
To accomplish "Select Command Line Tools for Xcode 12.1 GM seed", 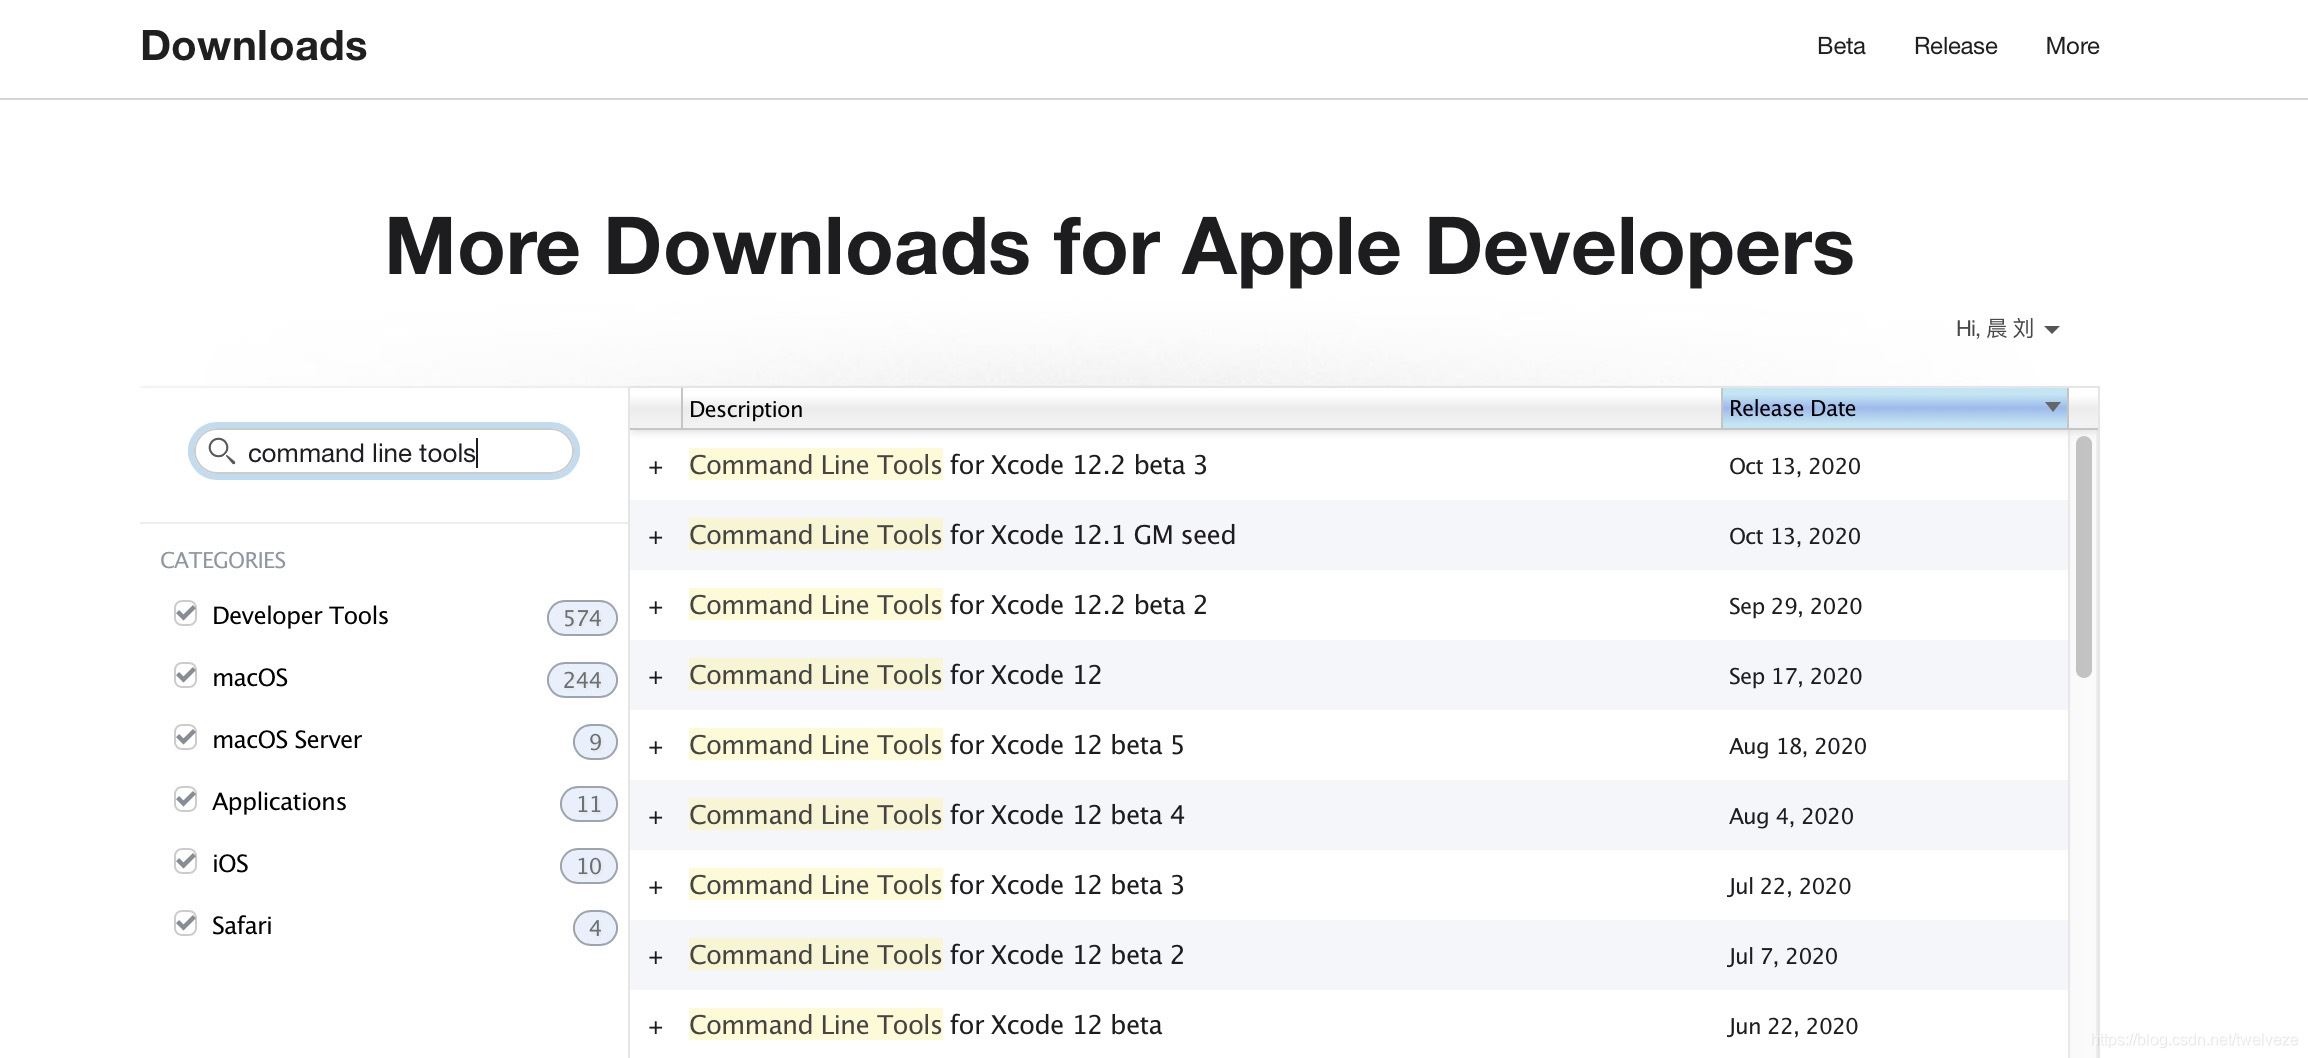I will [x=962, y=535].
